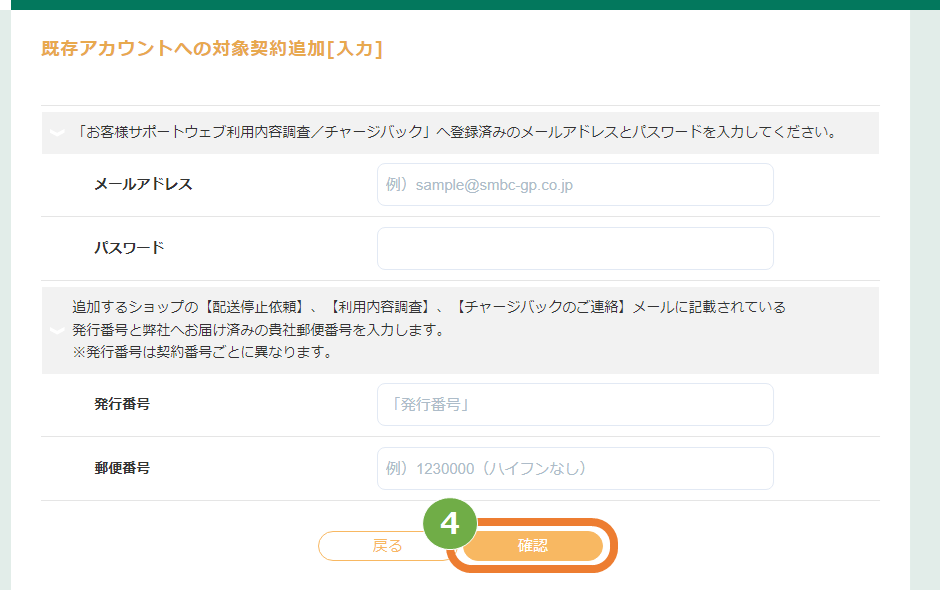
Task: Click the 発行番号 label text
Action: [x=122, y=405]
